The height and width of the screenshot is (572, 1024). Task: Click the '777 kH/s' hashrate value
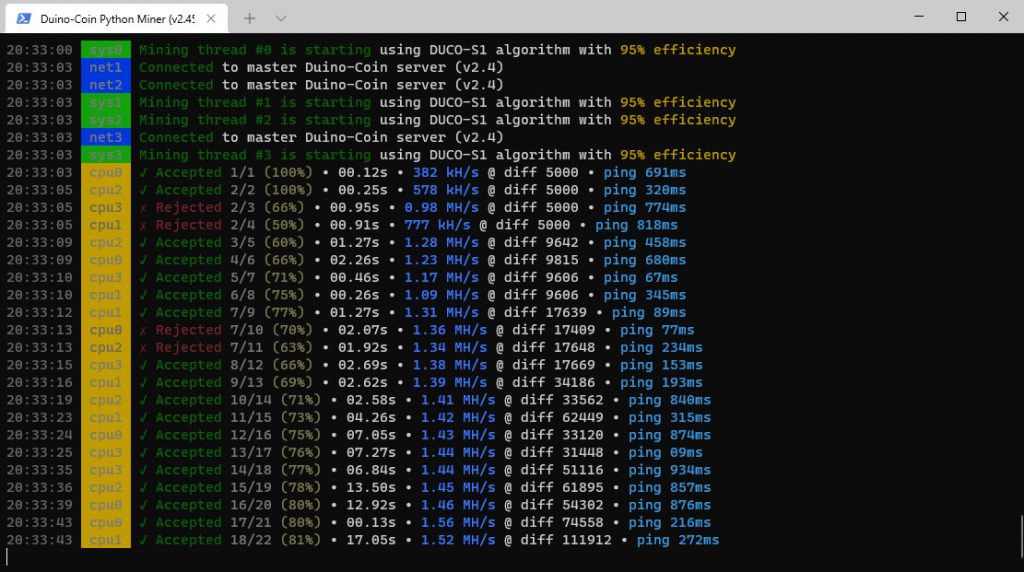(x=437, y=225)
